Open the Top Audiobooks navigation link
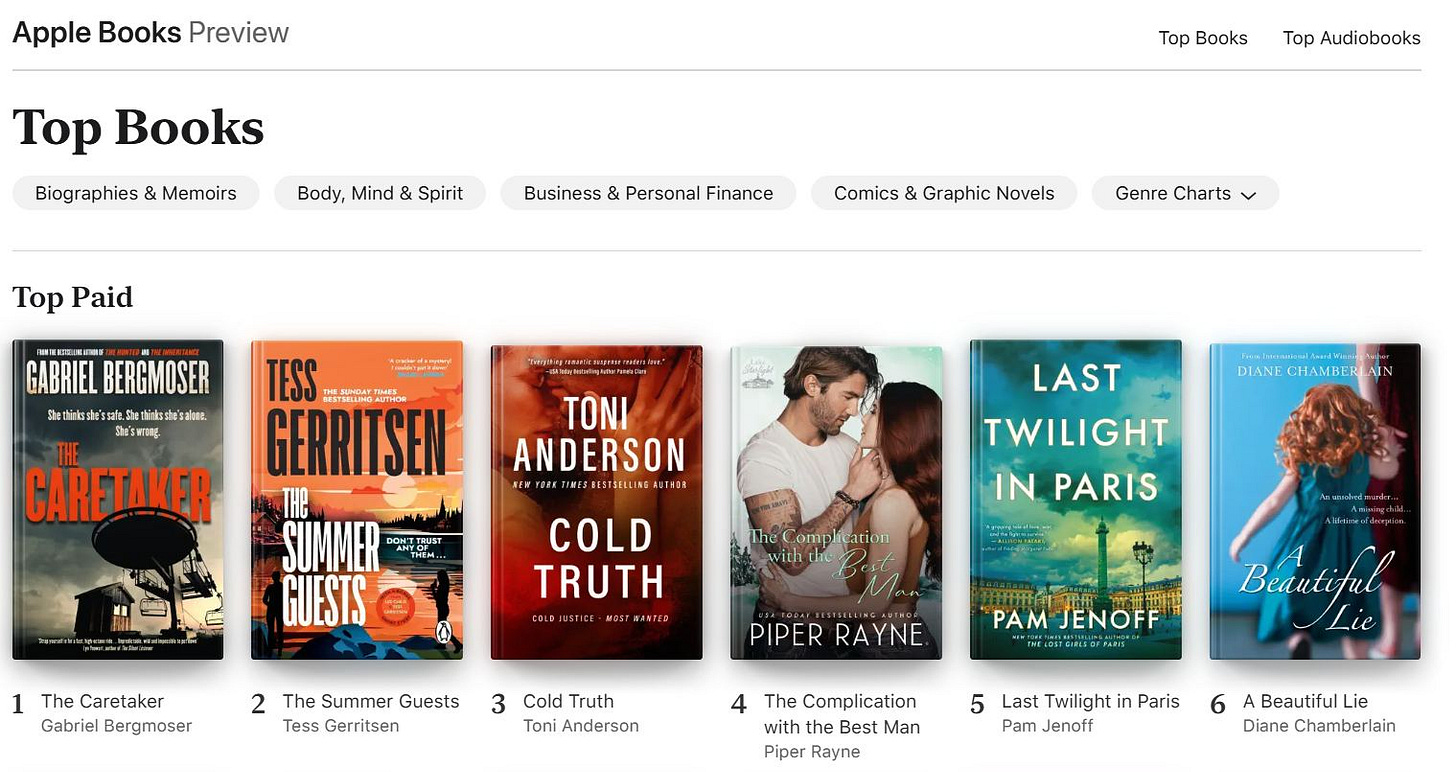This screenshot has width=1456, height=772. 1351,38
